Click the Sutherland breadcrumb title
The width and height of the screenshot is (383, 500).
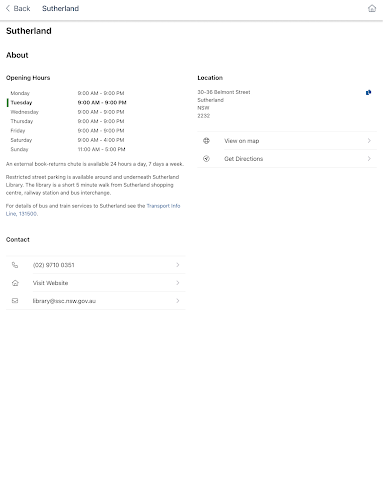[60, 8]
